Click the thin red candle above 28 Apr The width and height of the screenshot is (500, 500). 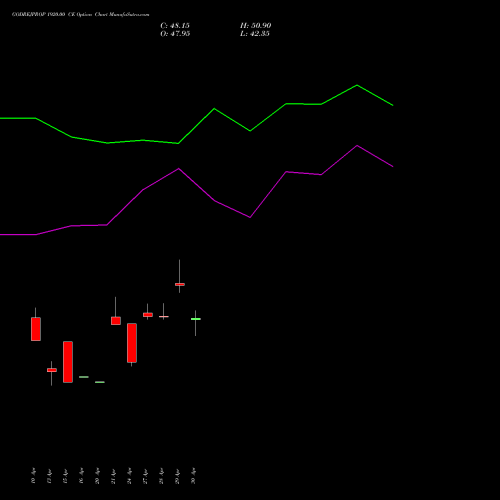164,316
